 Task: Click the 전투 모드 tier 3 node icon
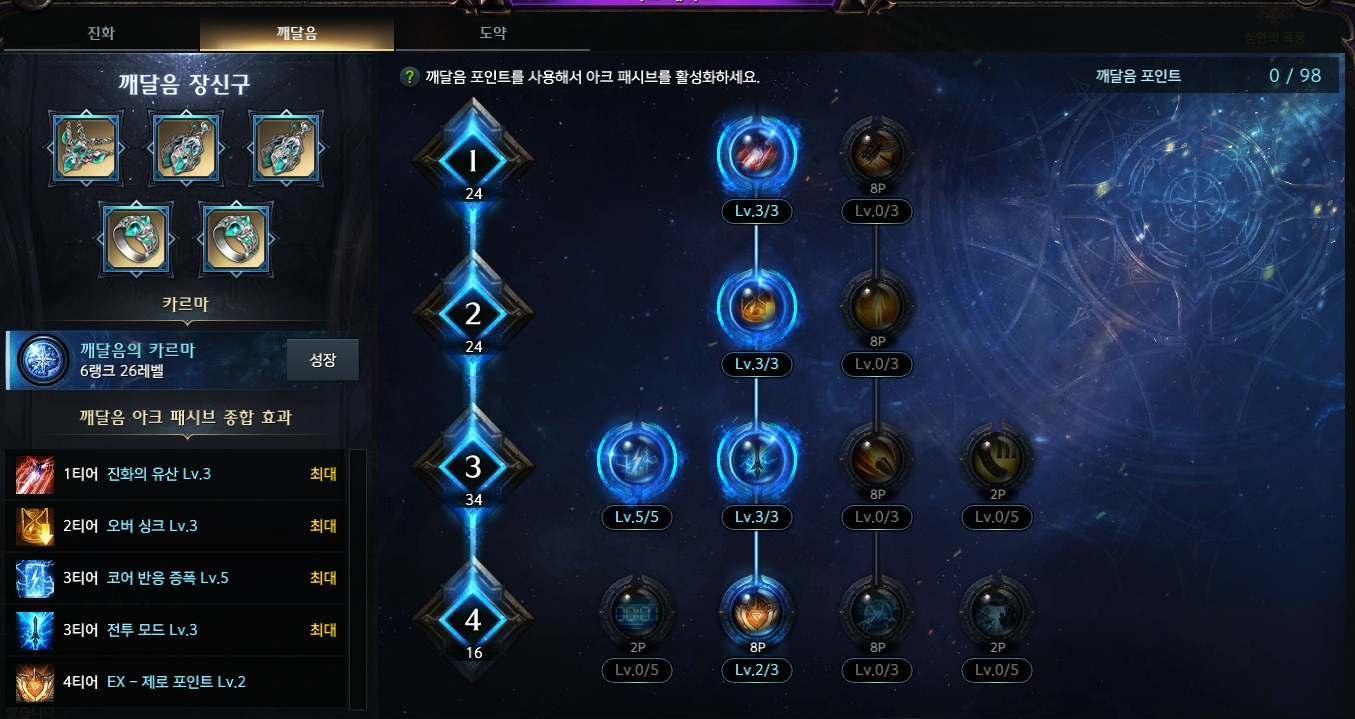756,459
